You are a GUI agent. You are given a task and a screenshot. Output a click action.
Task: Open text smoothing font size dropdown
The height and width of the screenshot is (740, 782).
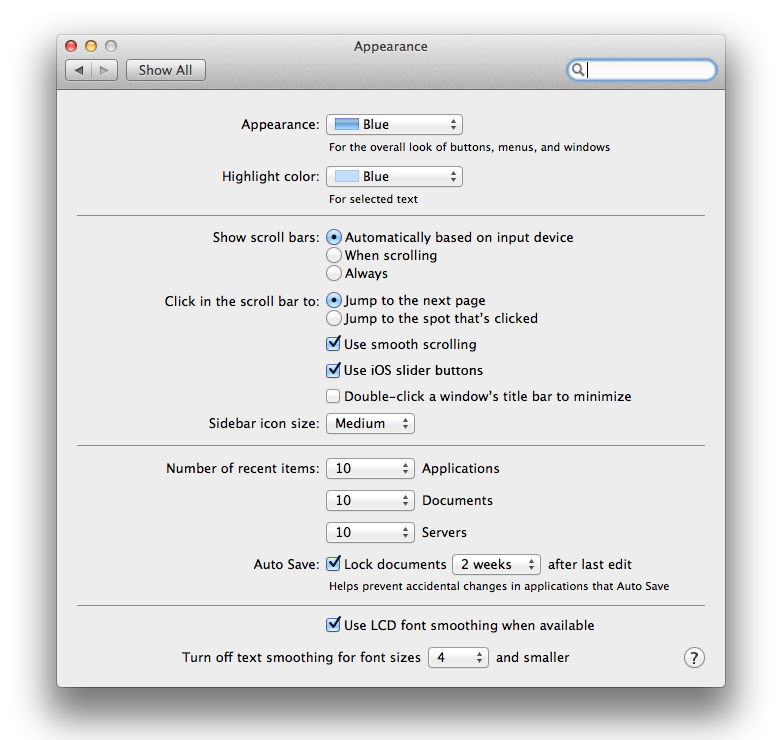pos(458,658)
